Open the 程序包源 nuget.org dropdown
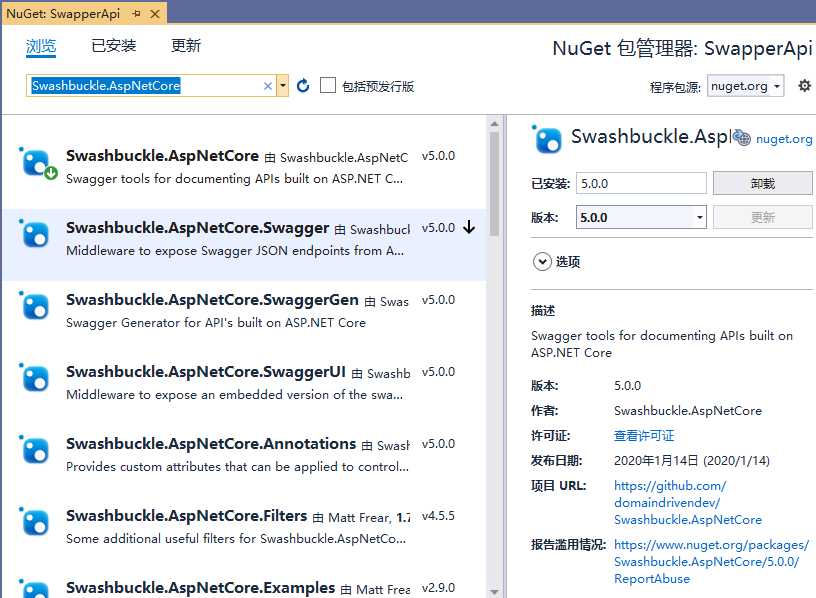816x598 pixels. tap(745, 86)
